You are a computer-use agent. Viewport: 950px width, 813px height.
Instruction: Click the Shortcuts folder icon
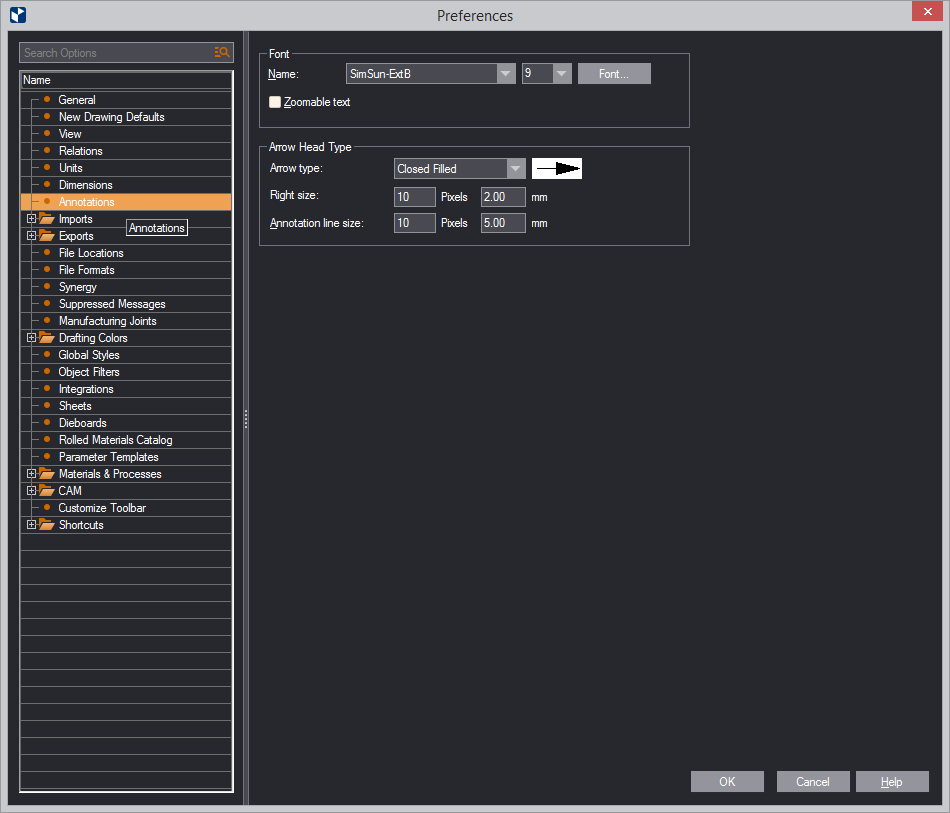[47, 525]
